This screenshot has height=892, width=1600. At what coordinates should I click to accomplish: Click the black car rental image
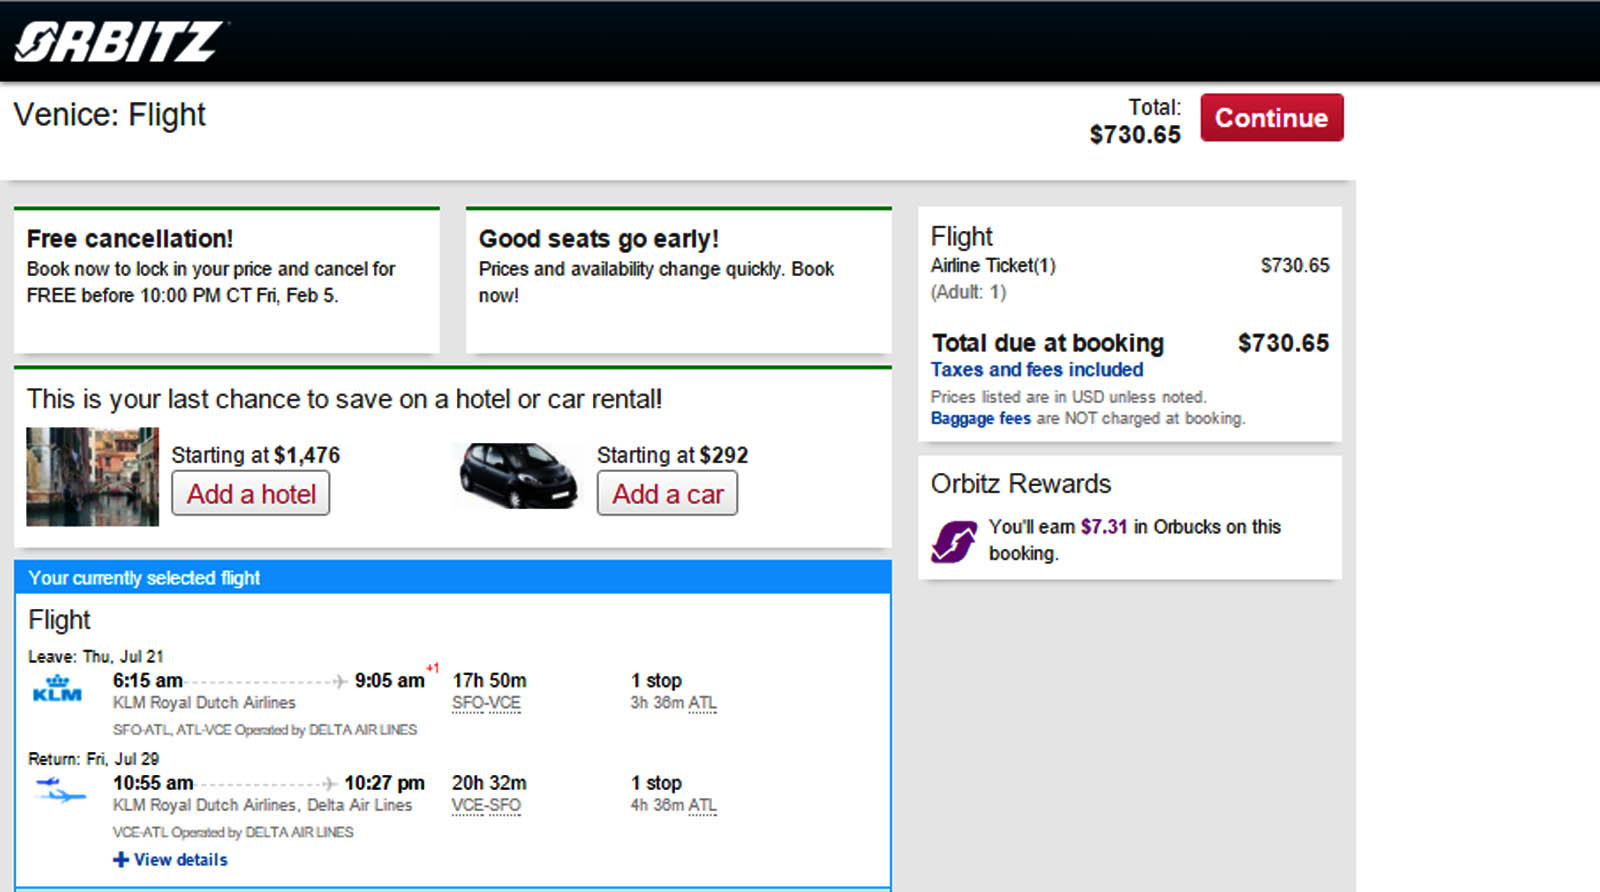pos(518,476)
